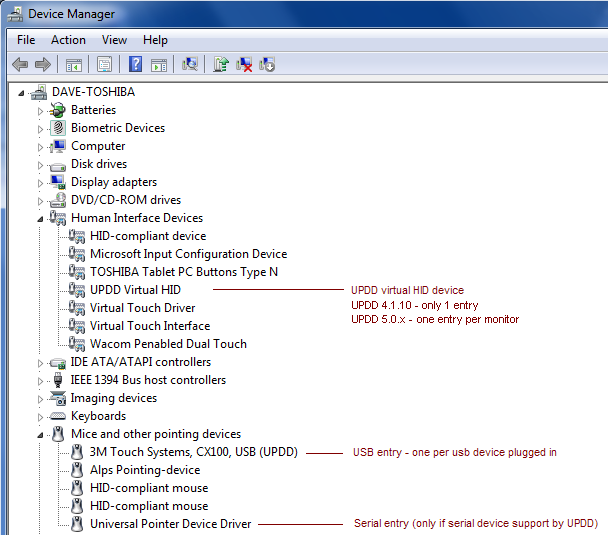The height and width of the screenshot is (535, 608).
Task: Click Show/Hide Action Pane toolbar icon
Action: tap(159, 65)
